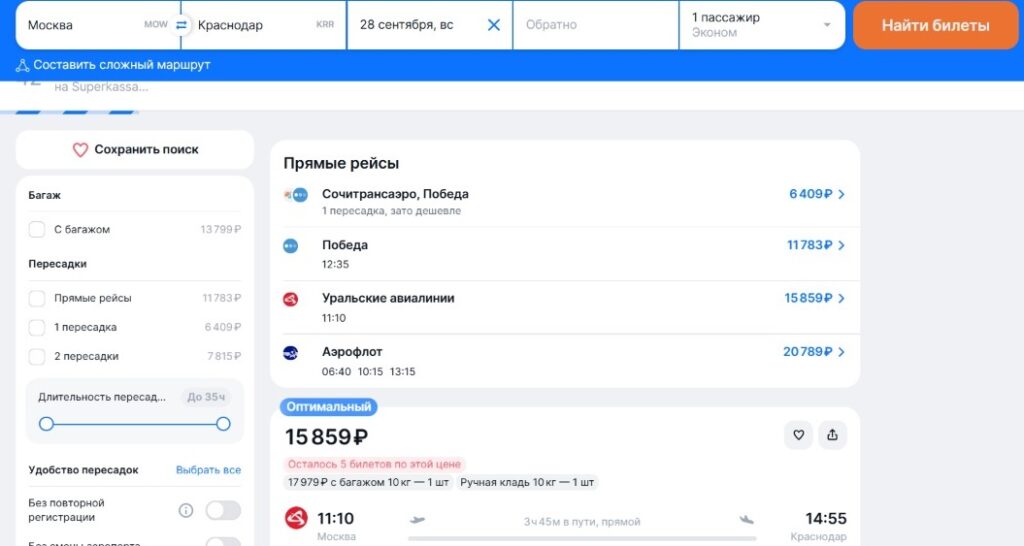Click the Краснодар destination field
The image size is (1024, 546).
(x=264, y=25)
